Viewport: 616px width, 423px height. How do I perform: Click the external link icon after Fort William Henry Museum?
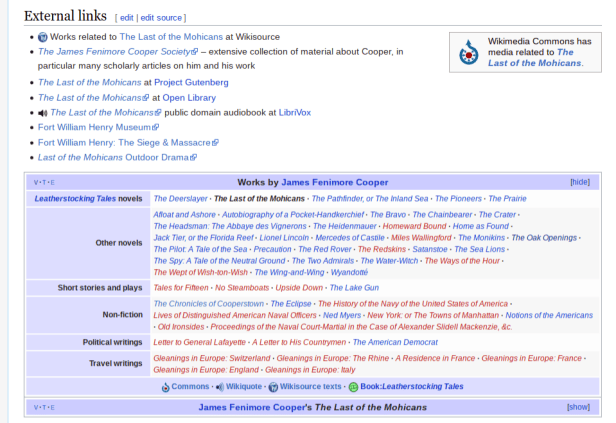(x=155, y=127)
